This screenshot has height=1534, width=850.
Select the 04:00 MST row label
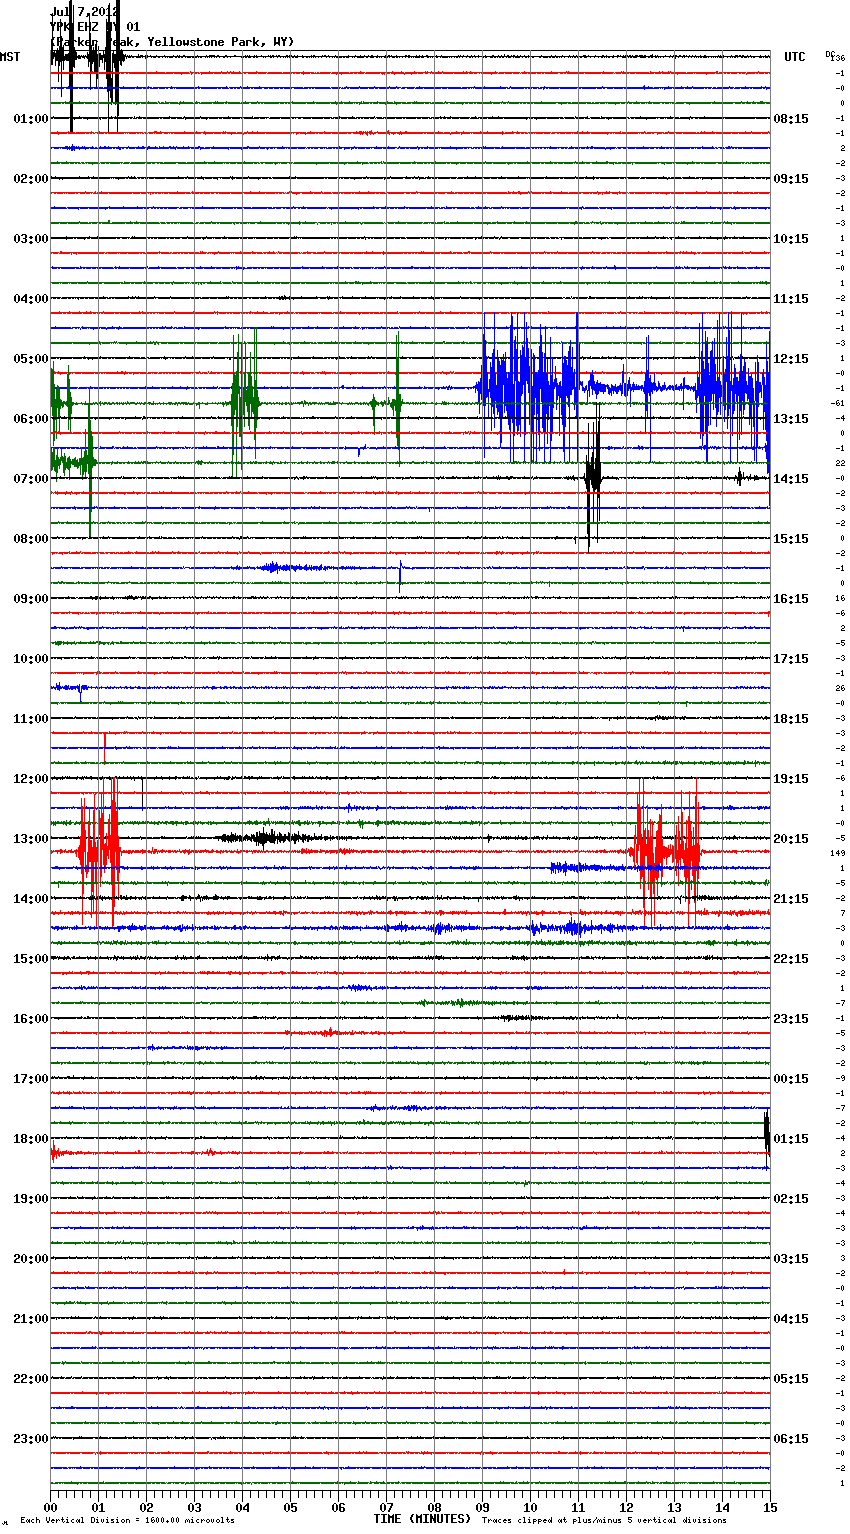pos(31,299)
